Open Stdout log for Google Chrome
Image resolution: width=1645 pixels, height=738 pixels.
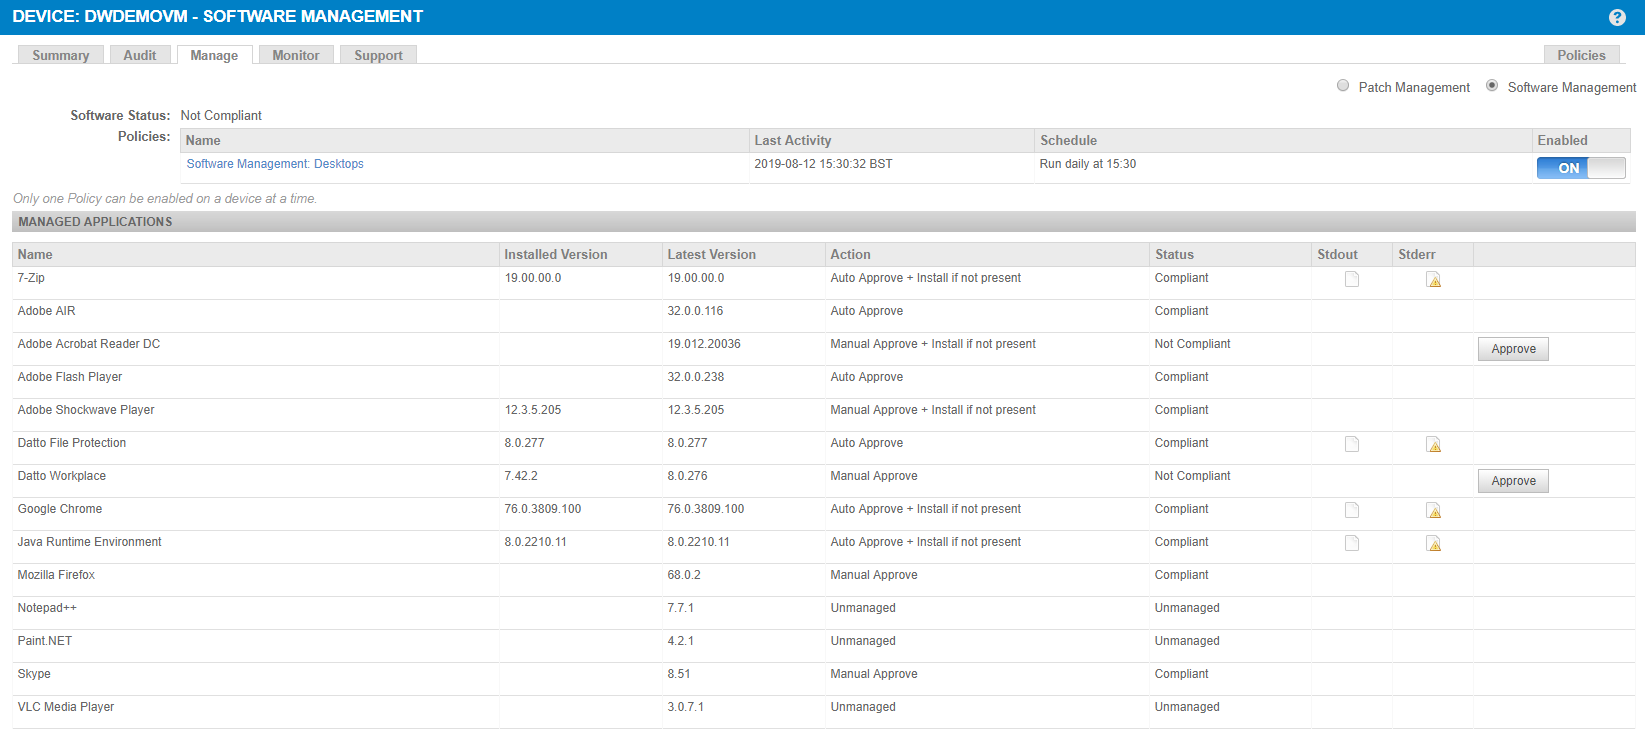[1352, 510]
